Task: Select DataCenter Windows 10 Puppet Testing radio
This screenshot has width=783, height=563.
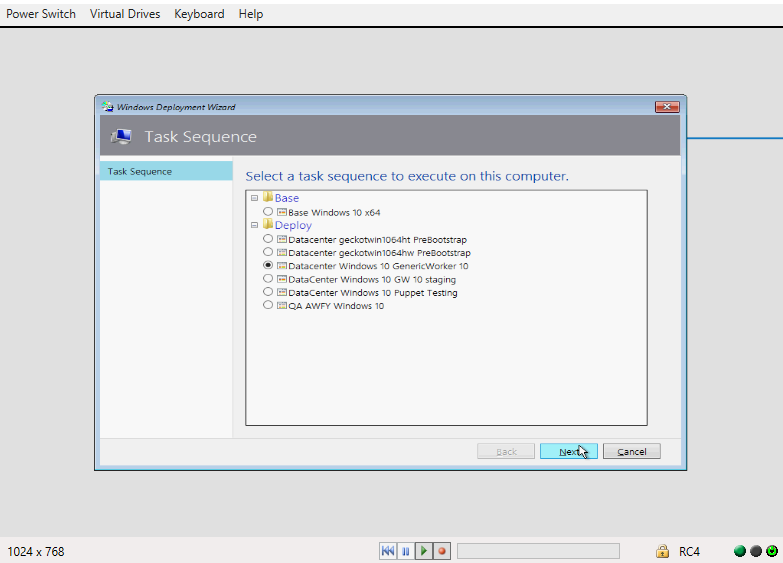Action: click(268, 292)
